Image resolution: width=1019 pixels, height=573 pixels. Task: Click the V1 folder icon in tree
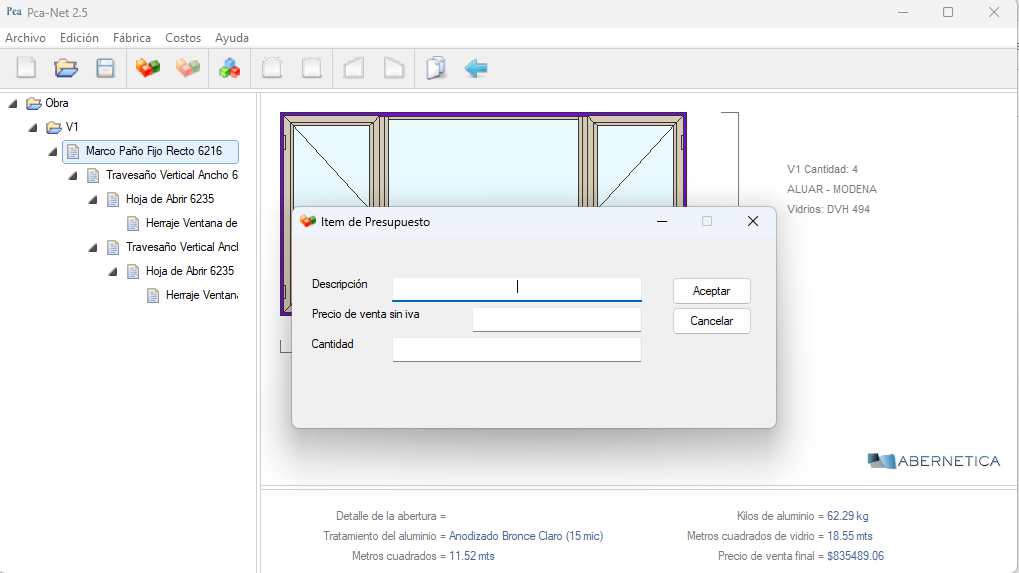coord(54,127)
